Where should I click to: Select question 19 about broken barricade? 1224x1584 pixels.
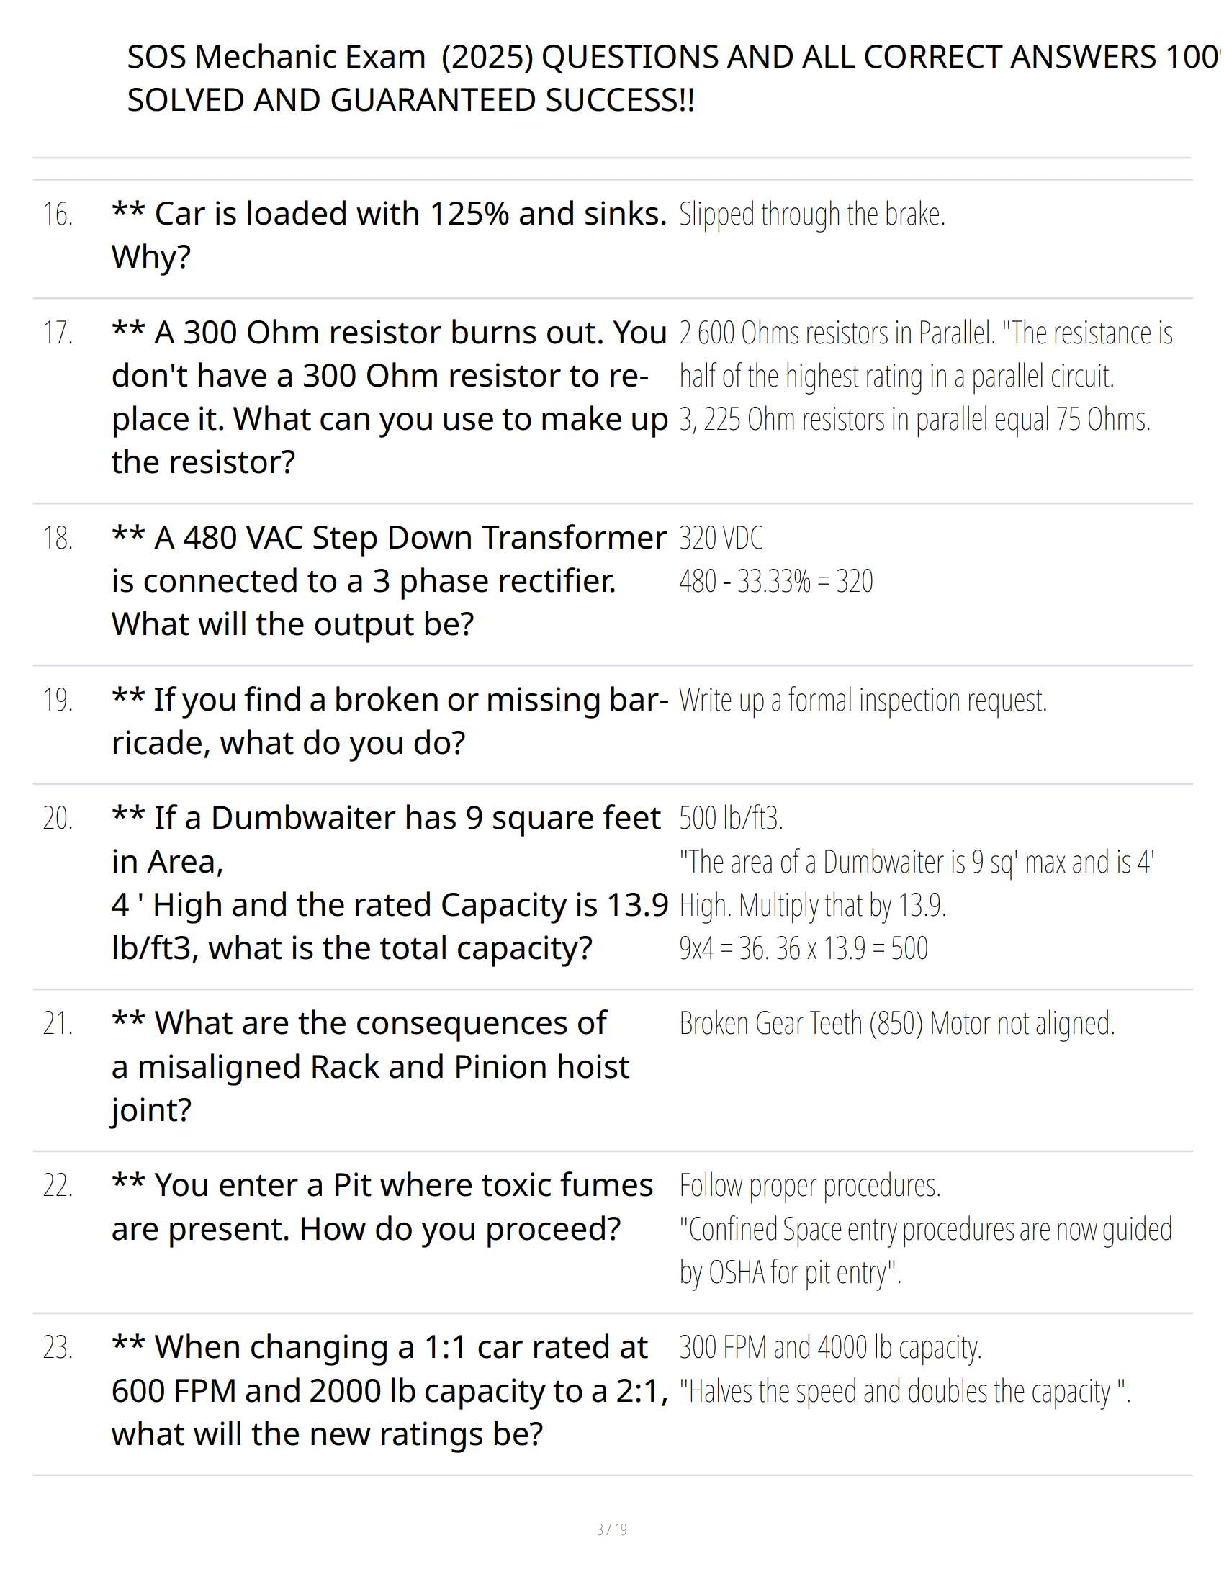(389, 721)
